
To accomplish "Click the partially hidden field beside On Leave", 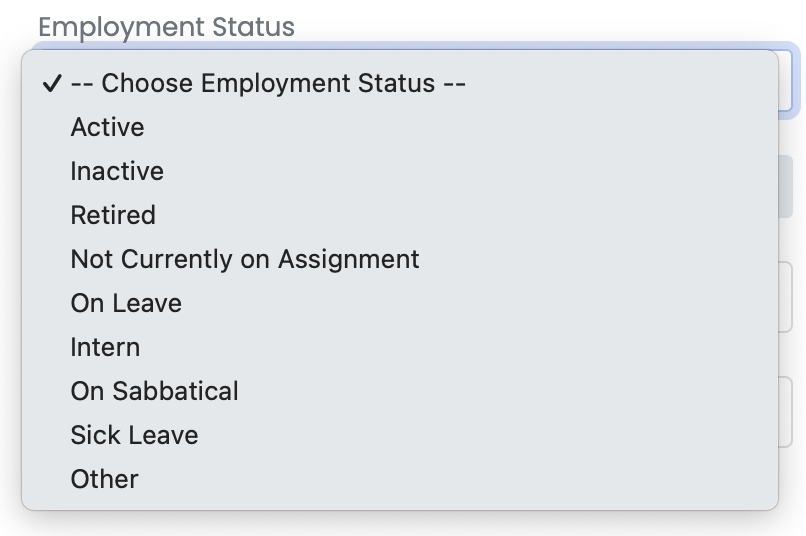I will pyautogui.click(x=786, y=297).
